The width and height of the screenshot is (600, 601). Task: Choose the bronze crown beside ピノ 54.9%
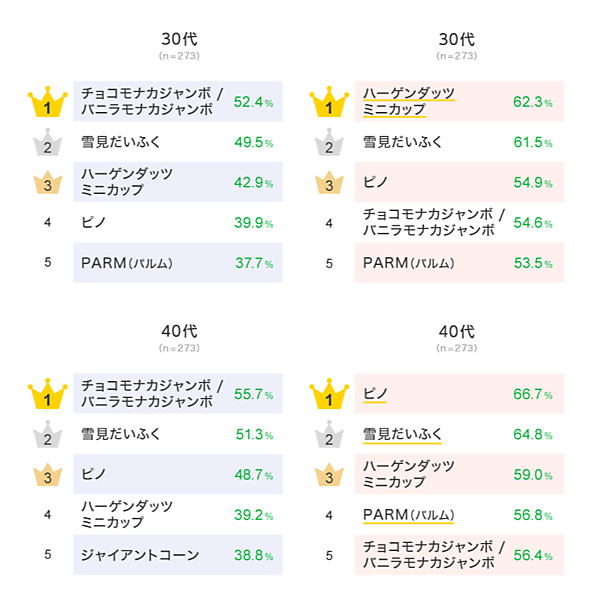click(x=328, y=183)
